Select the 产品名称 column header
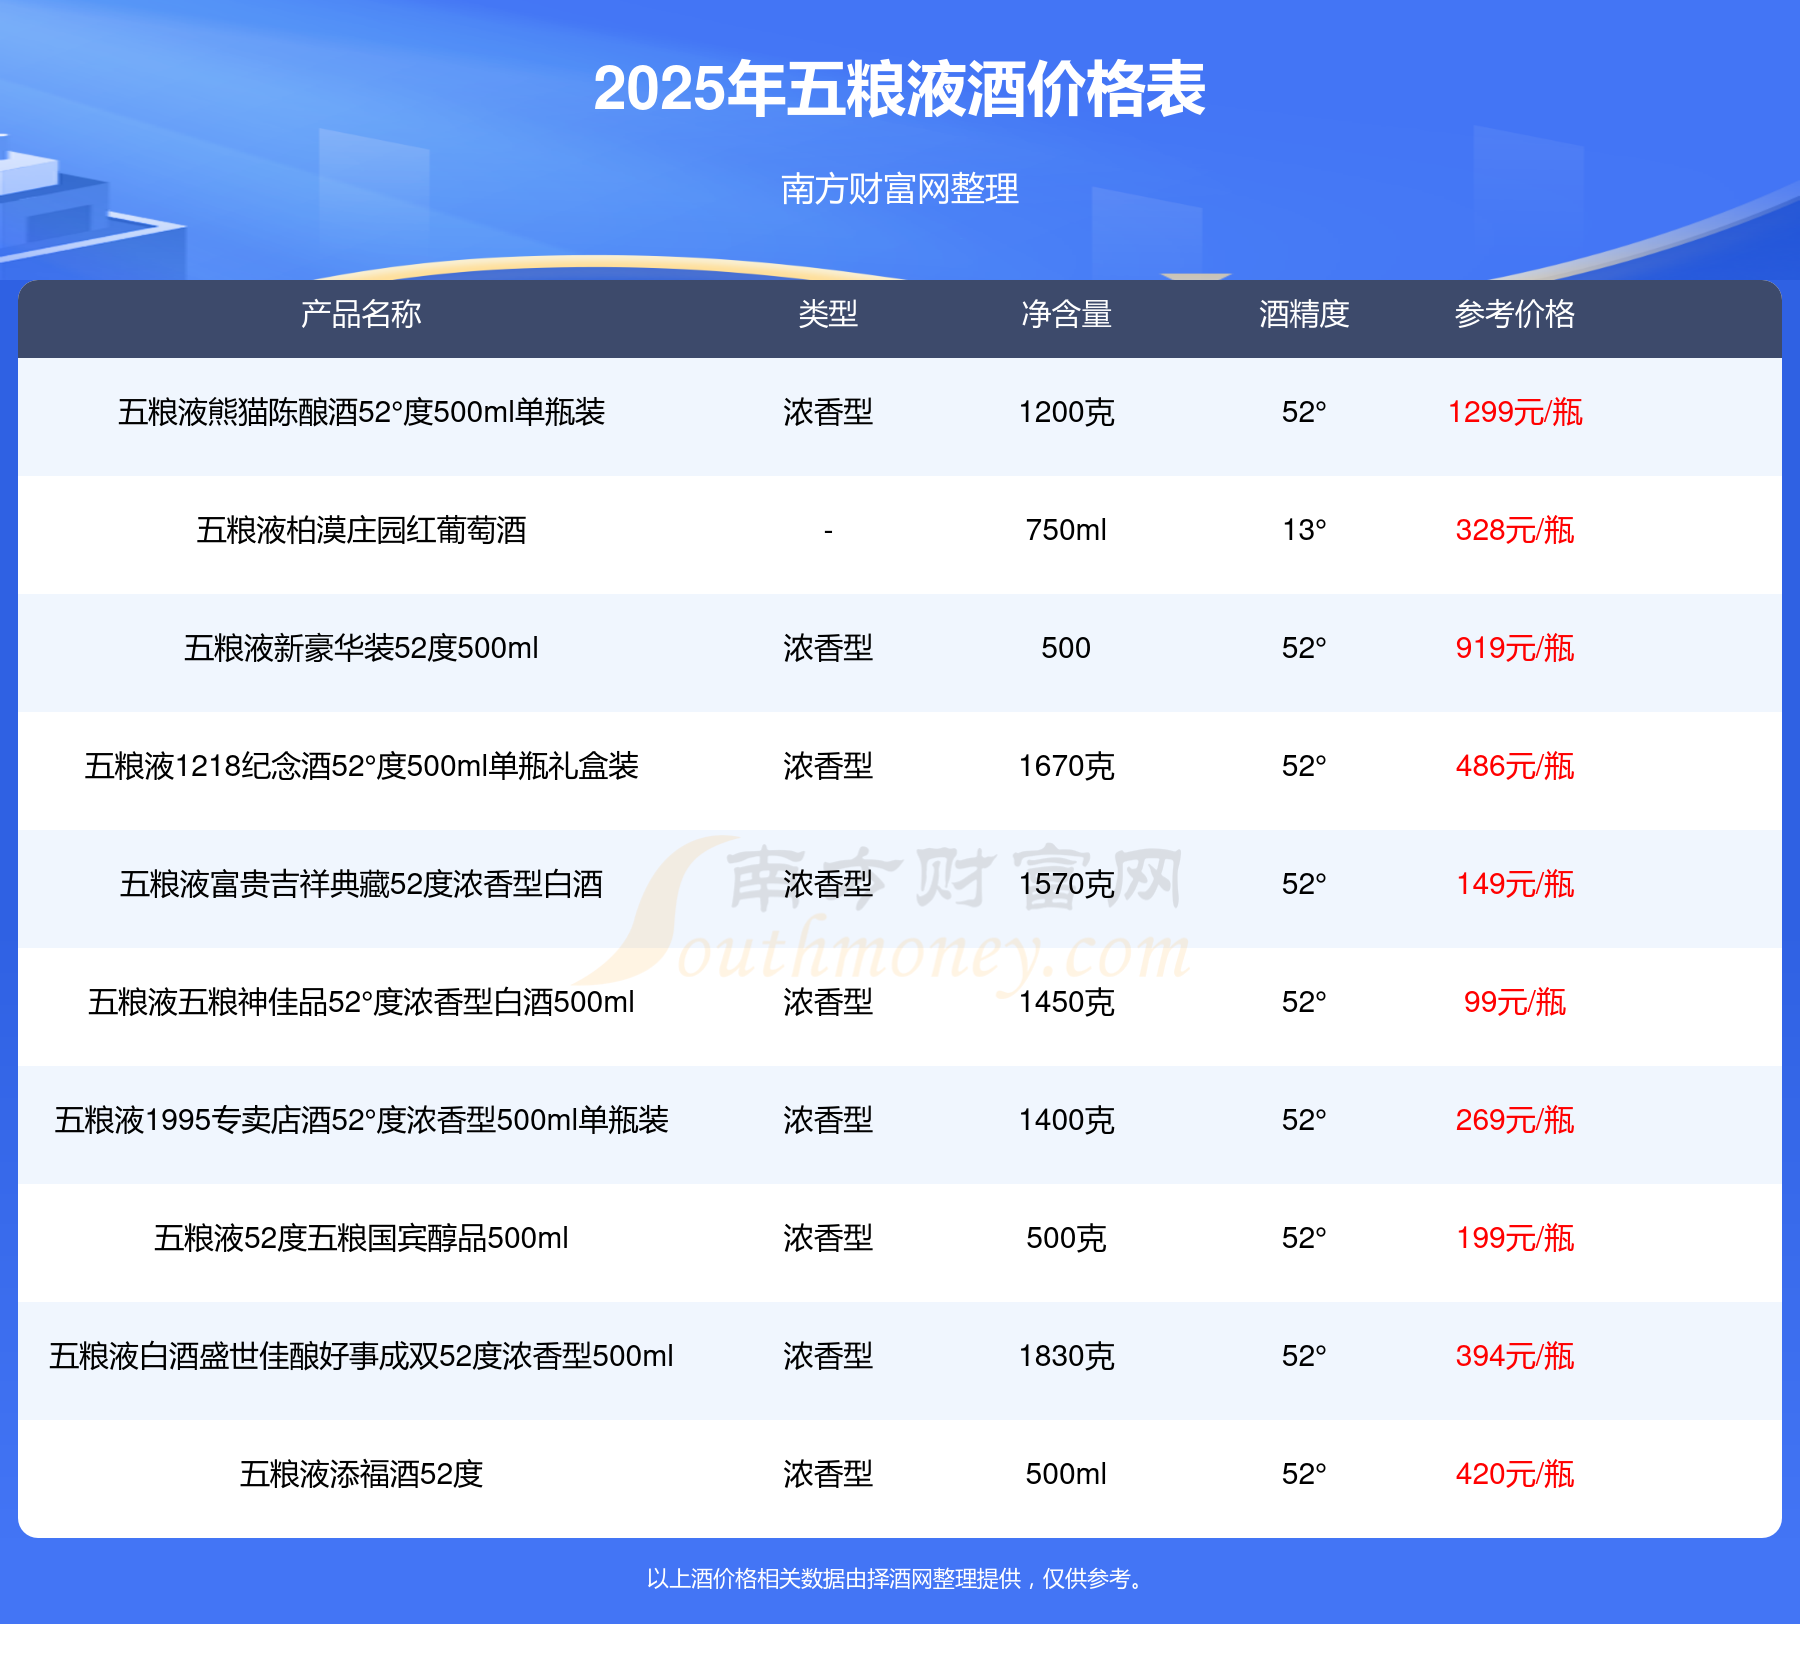 pyautogui.click(x=361, y=314)
